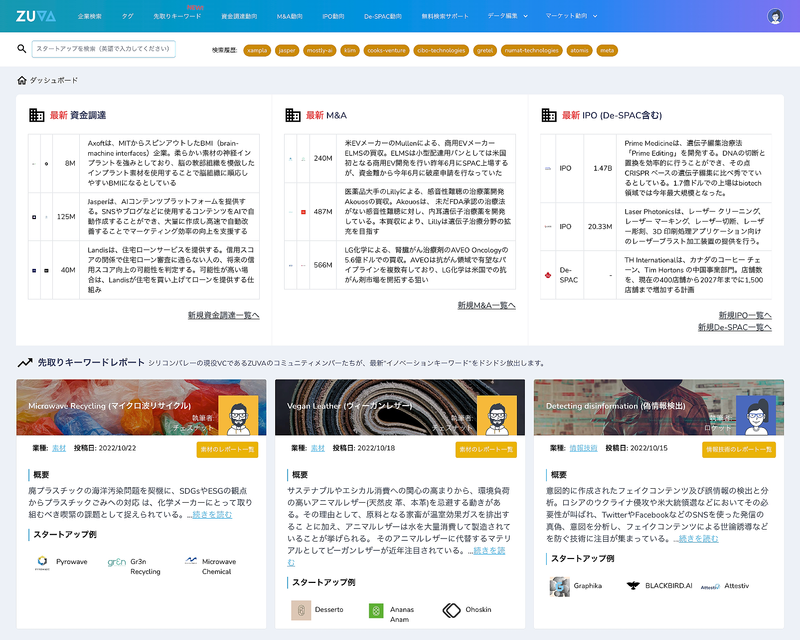
Task: Click 続きを読む on Detecting disinformation card
Action: [x=698, y=538]
